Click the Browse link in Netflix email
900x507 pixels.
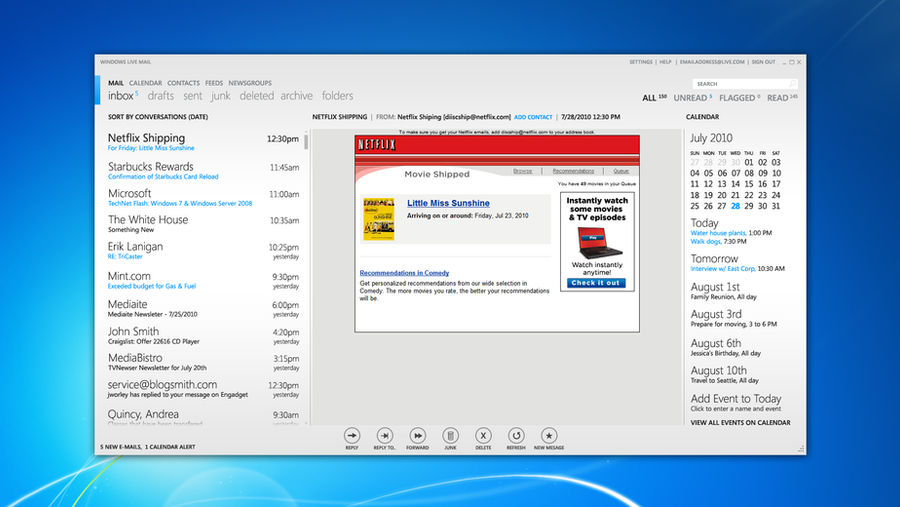522,171
